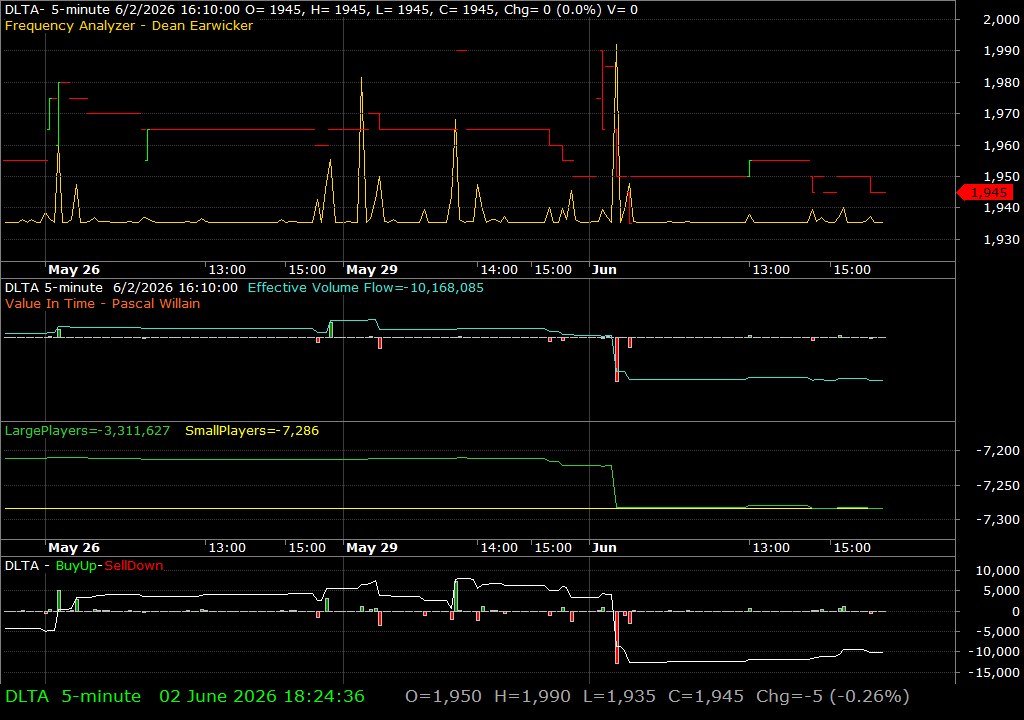Screen dimensions: 1024x720
Task: Click the C=1,945 status bar value
Action: click(705, 696)
